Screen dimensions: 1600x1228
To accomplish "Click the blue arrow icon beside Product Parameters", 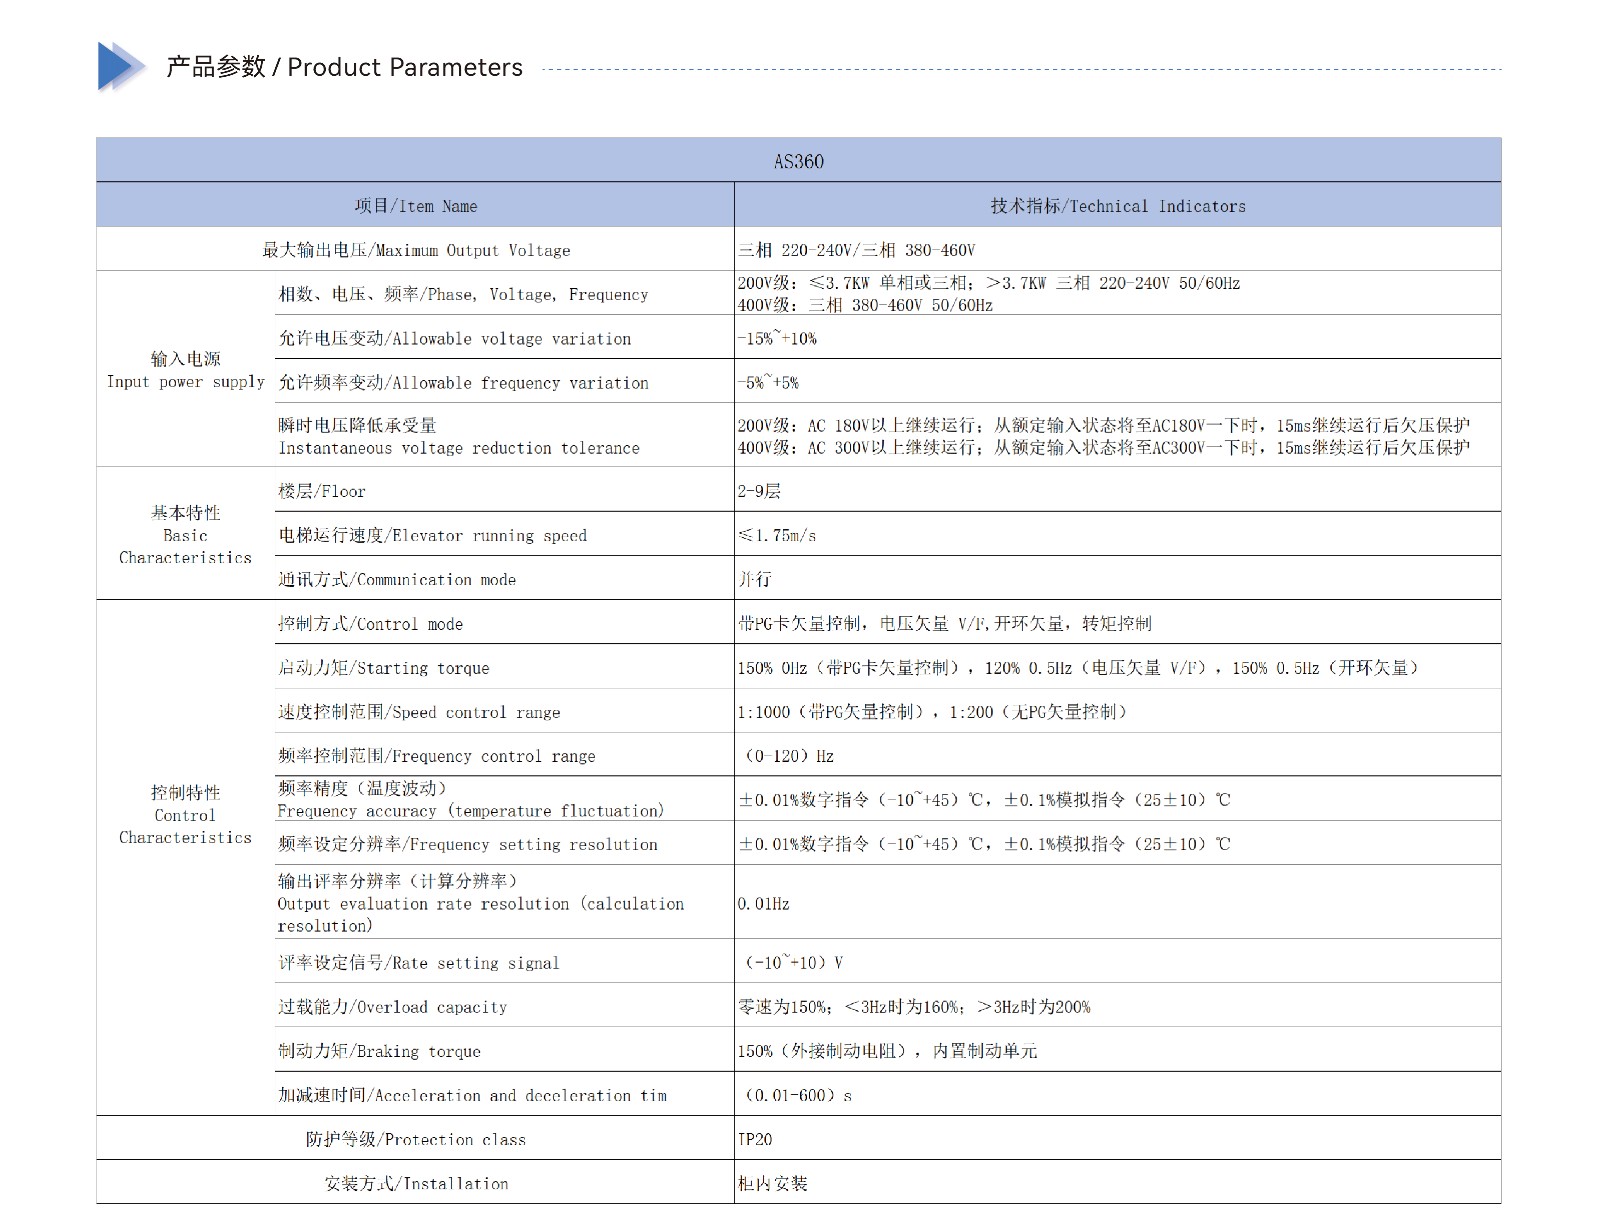I will coord(122,67).
